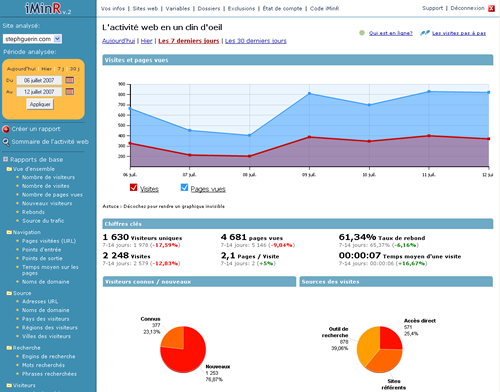Open Nombre de pages vues report
Viewport: 500px width, 392px height.
[x=52, y=195]
